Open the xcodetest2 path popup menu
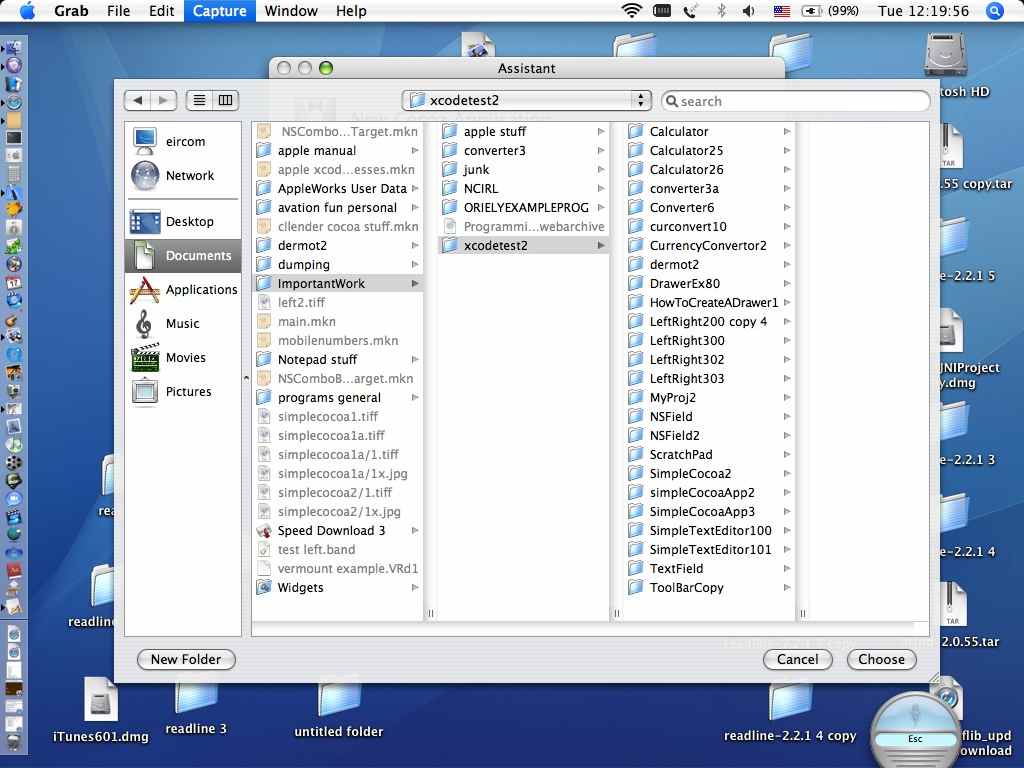1024x768 pixels. tap(526, 100)
